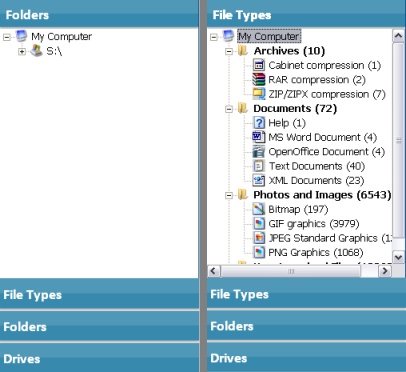Collapse the Archives (10) group
Image resolution: width=406 pixels, height=372 pixels.
coord(229,51)
